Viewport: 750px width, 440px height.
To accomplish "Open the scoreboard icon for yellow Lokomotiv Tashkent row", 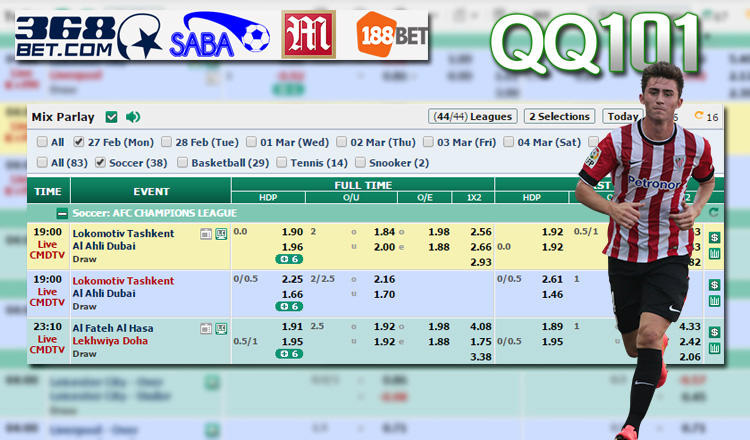I will coord(206,234).
